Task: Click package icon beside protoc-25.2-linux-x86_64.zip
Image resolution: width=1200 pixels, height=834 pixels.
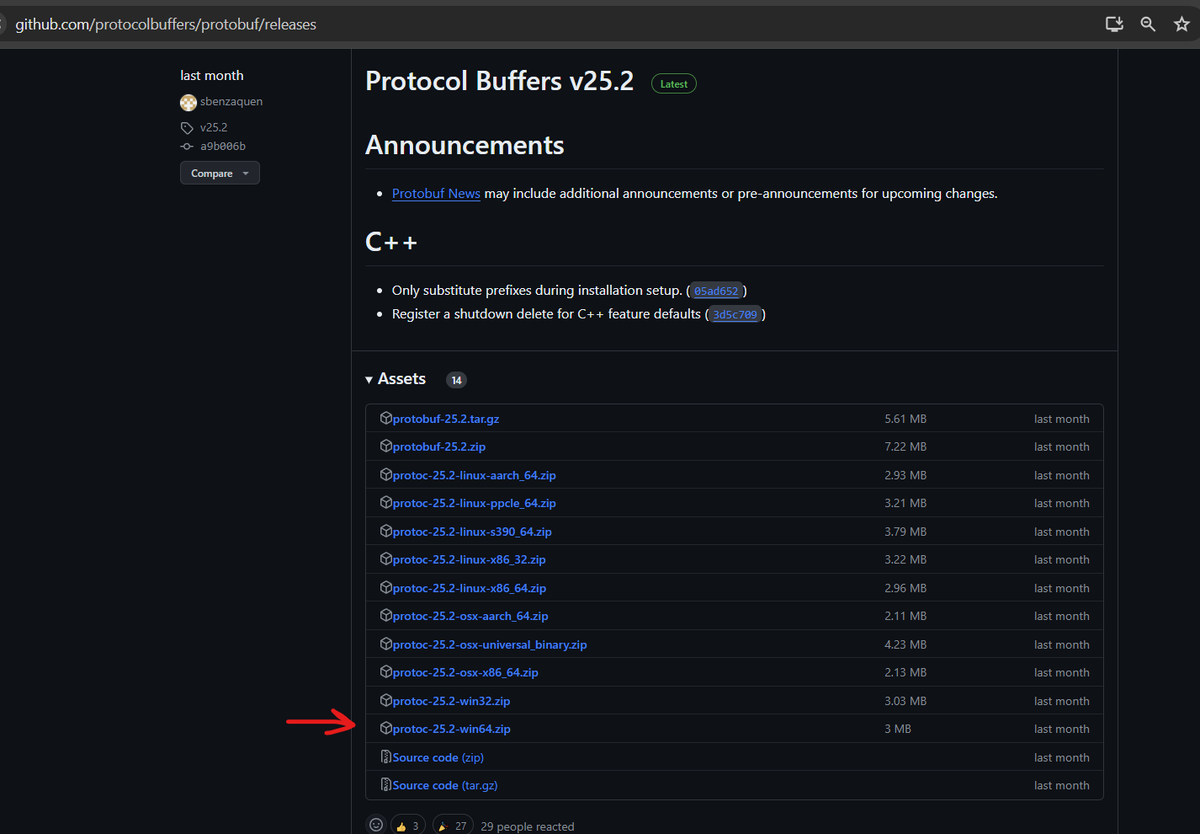Action: tap(386, 587)
